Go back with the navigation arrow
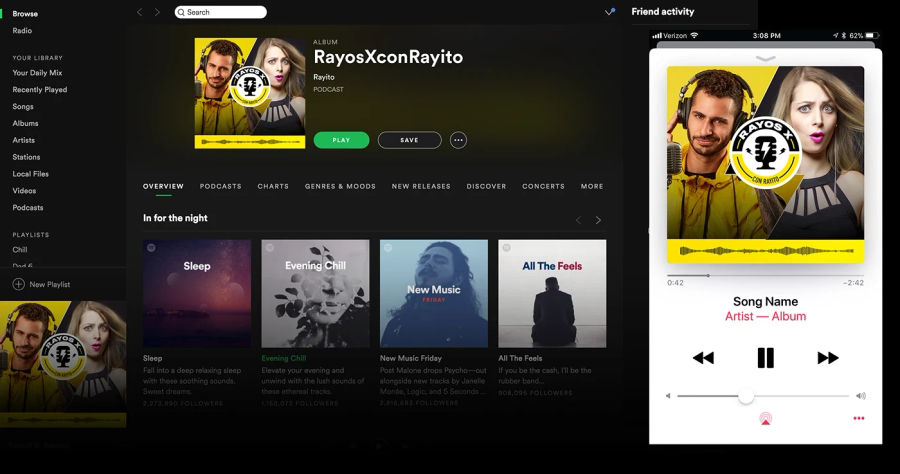Image resolution: width=900 pixels, height=474 pixels. coord(139,12)
